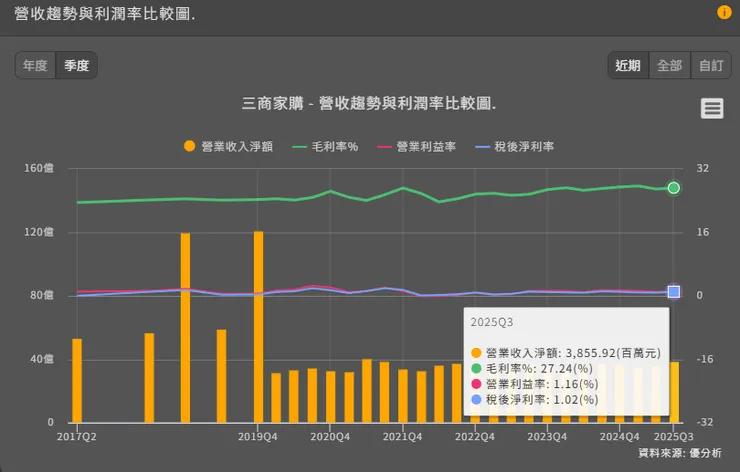740x472 pixels.
Task: Select the 全部 full range
Action: click(x=670, y=65)
